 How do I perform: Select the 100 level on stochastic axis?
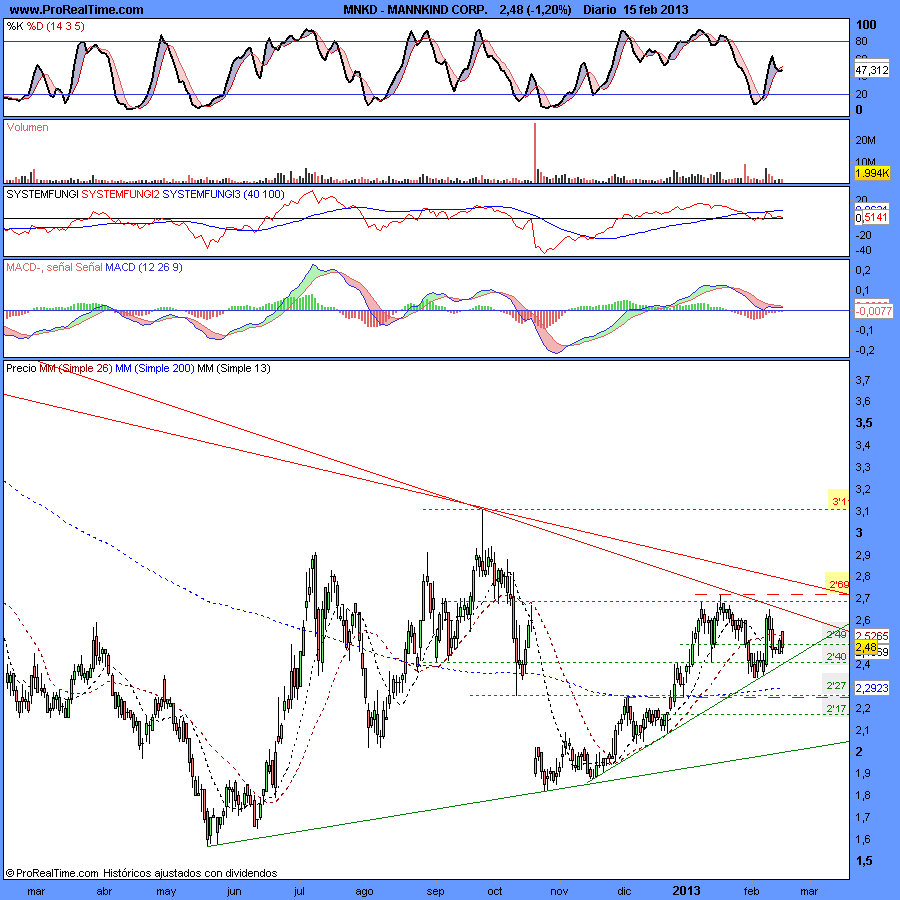(866, 25)
